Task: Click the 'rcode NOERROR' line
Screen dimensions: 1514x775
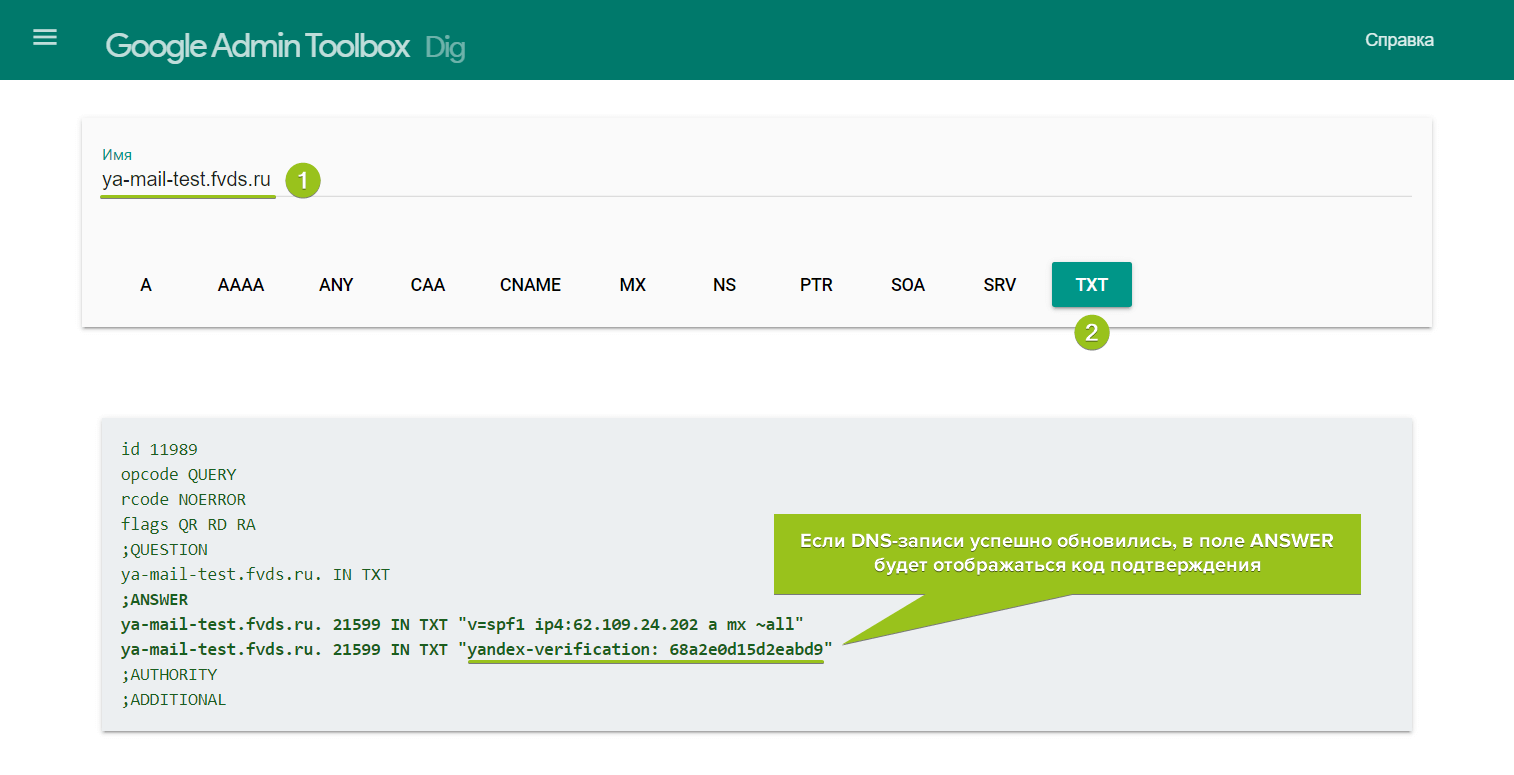Action: (183, 500)
